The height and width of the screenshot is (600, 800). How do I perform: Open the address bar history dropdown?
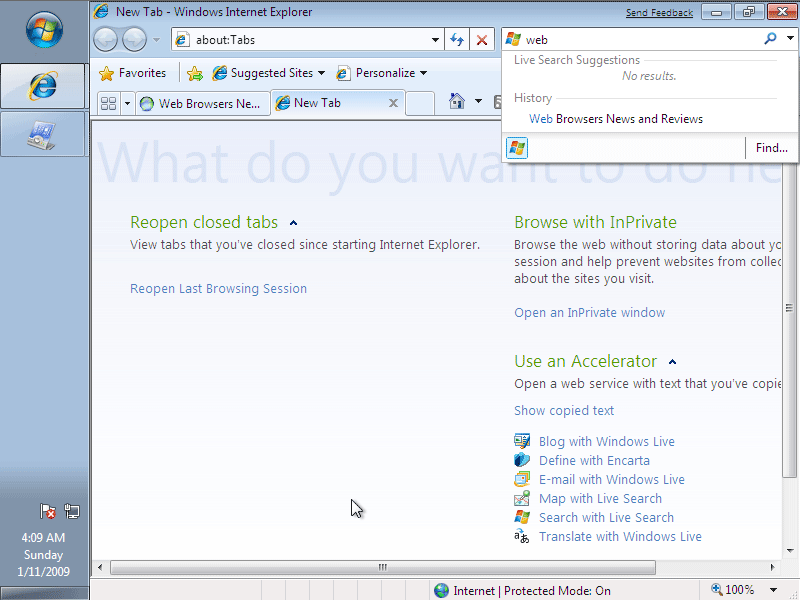[435, 40]
